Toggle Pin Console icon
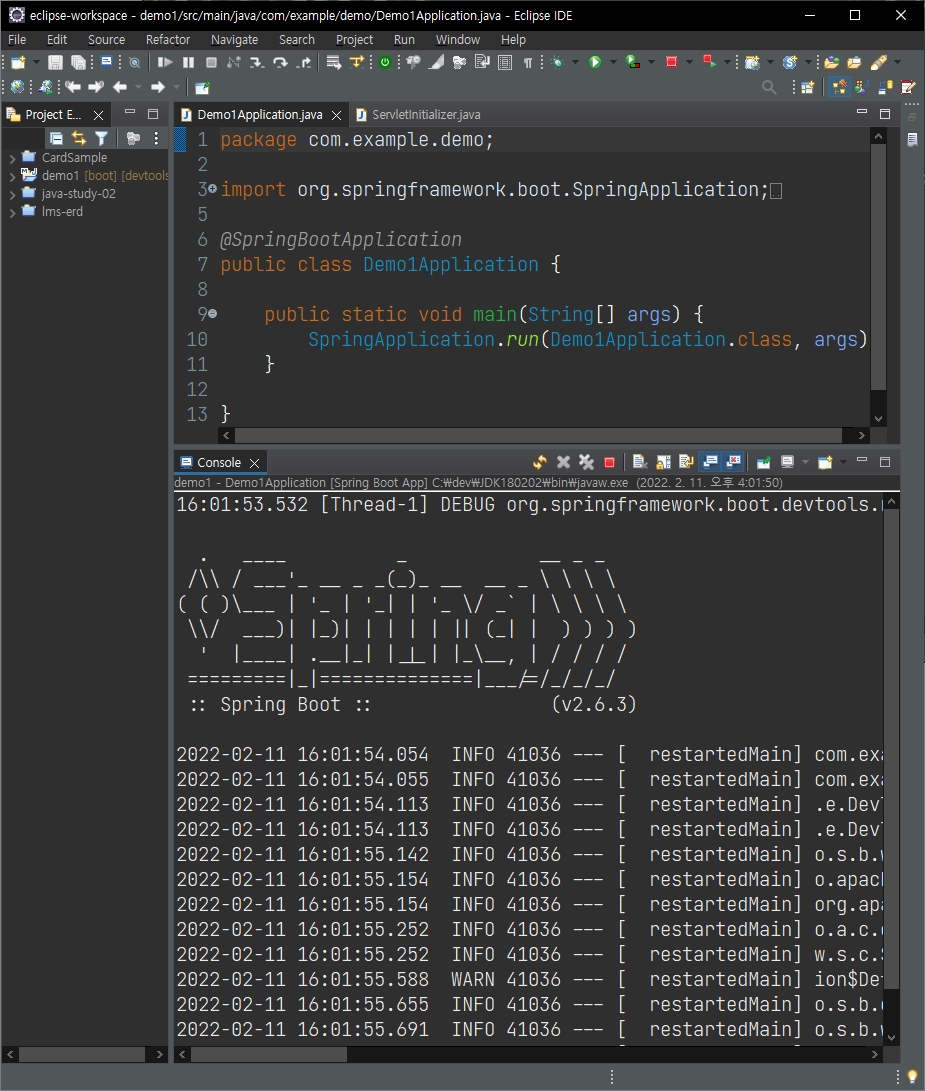The height and width of the screenshot is (1091, 925). click(x=764, y=462)
